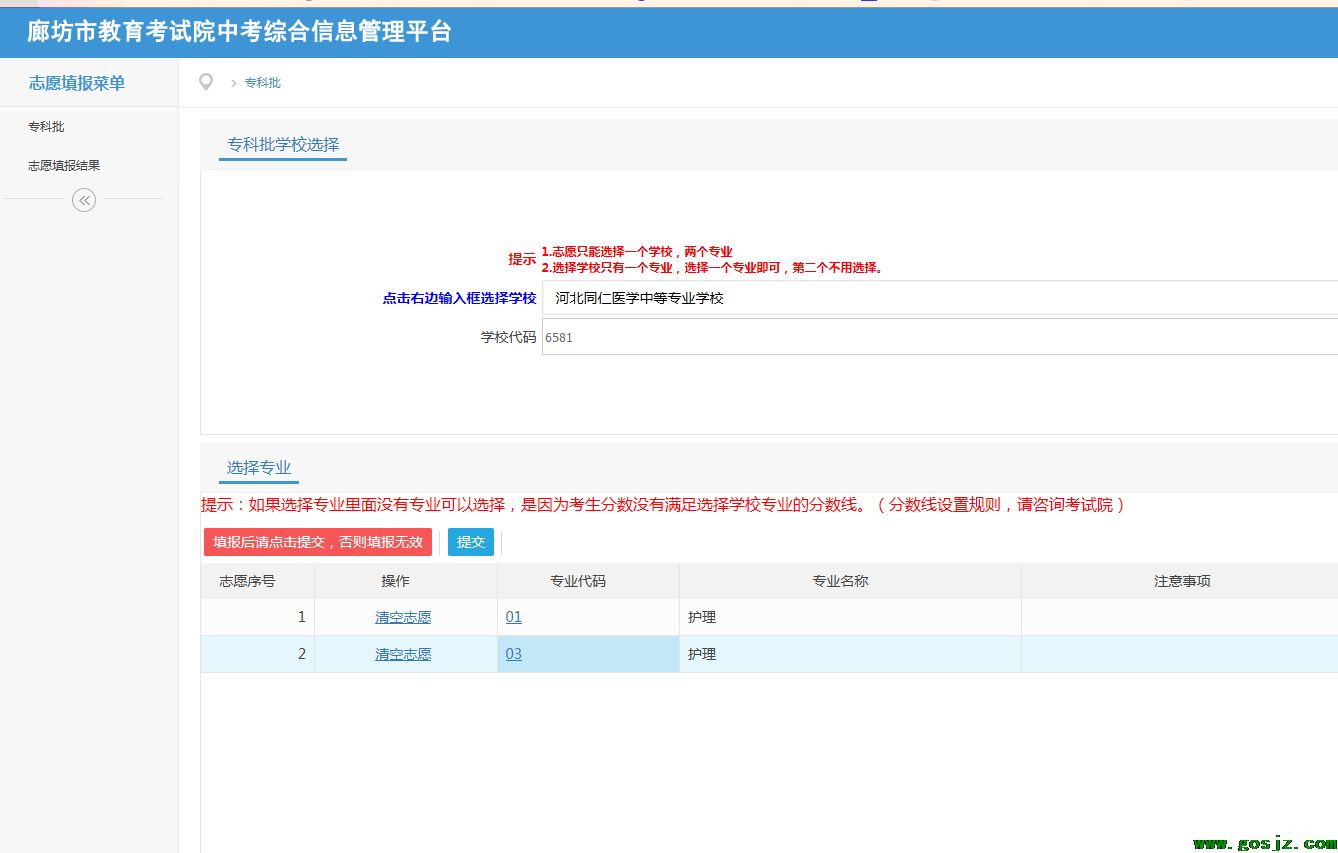The height and width of the screenshot is (853, 1338).
Task: Click the 志愿填报菜单 sidebar heading
Action: [x=77, y=83]
